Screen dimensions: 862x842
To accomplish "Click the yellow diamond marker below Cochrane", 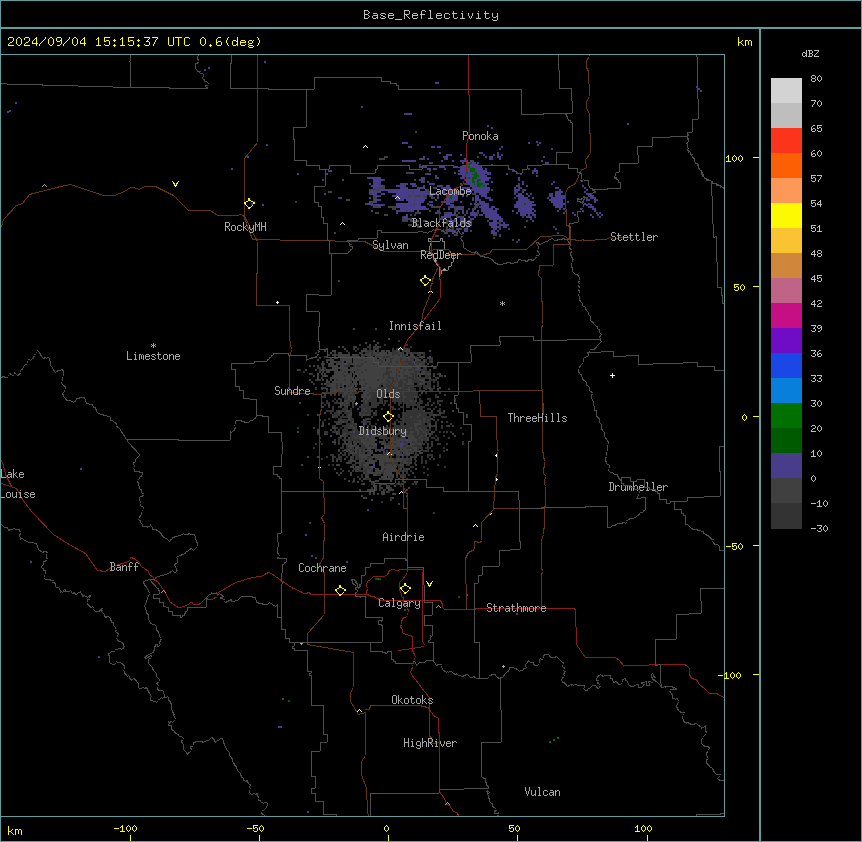I will (x=340, y=590).
